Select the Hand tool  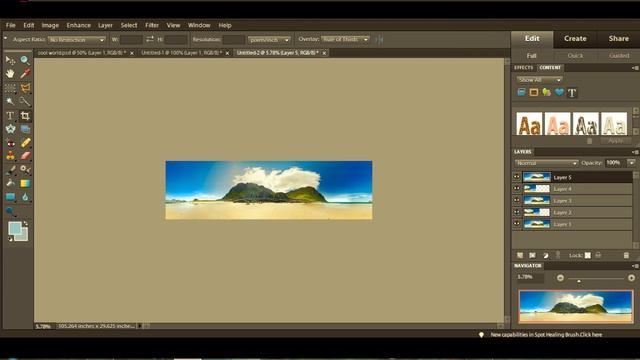[10, 74]
